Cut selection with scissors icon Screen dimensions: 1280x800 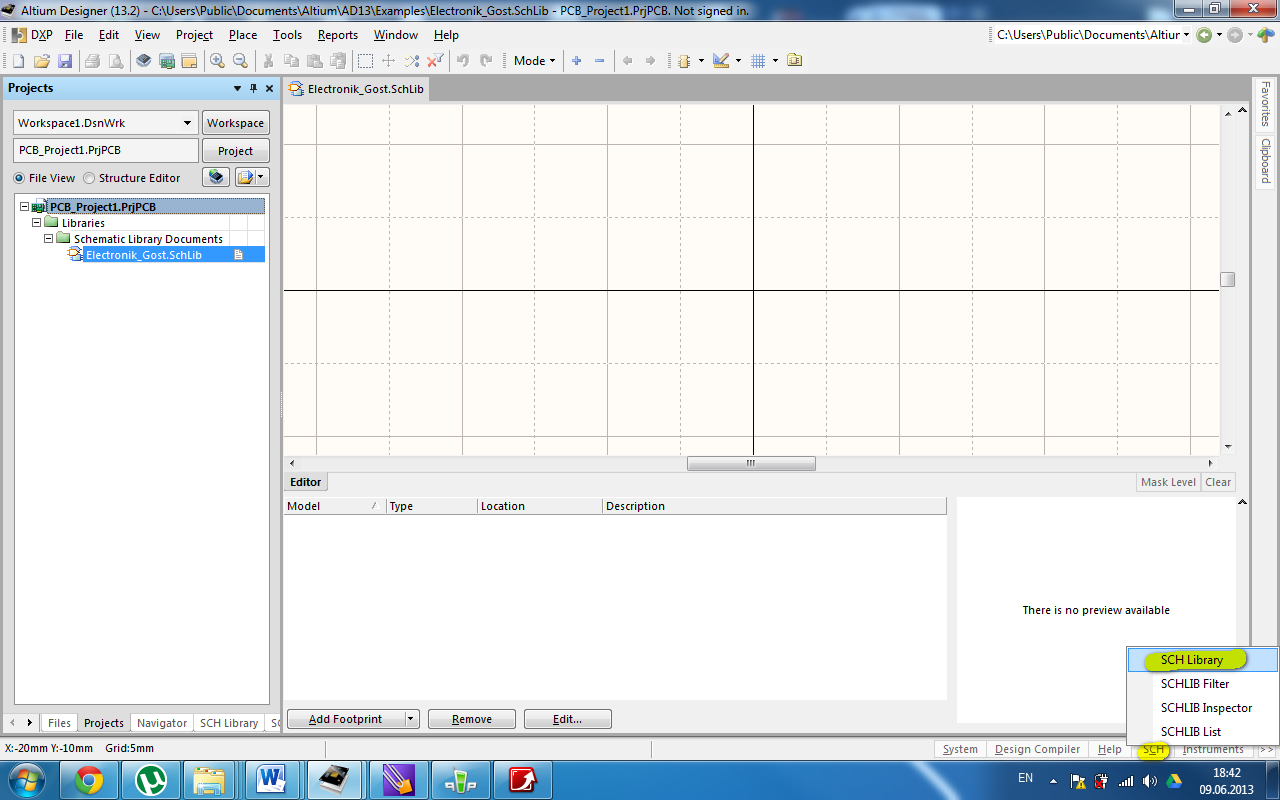[268, 61]
